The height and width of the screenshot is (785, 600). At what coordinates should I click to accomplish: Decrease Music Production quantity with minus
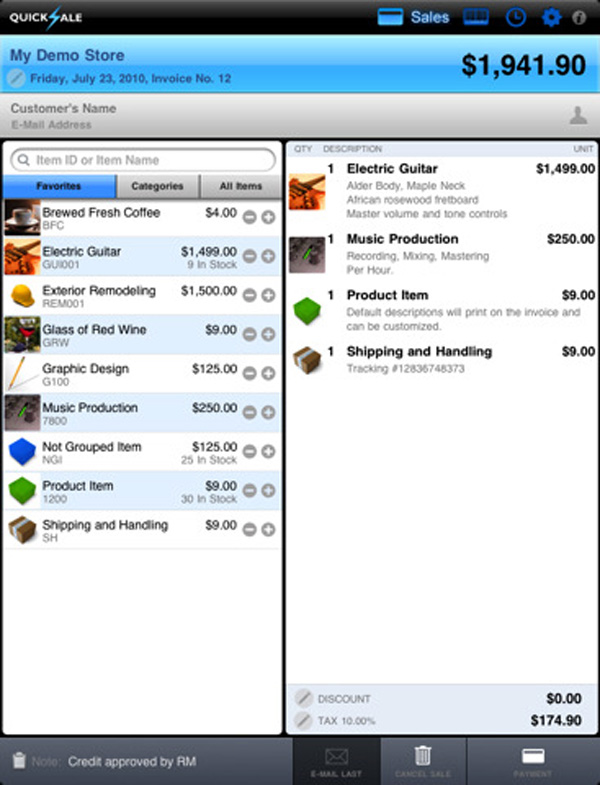(249, 413)
